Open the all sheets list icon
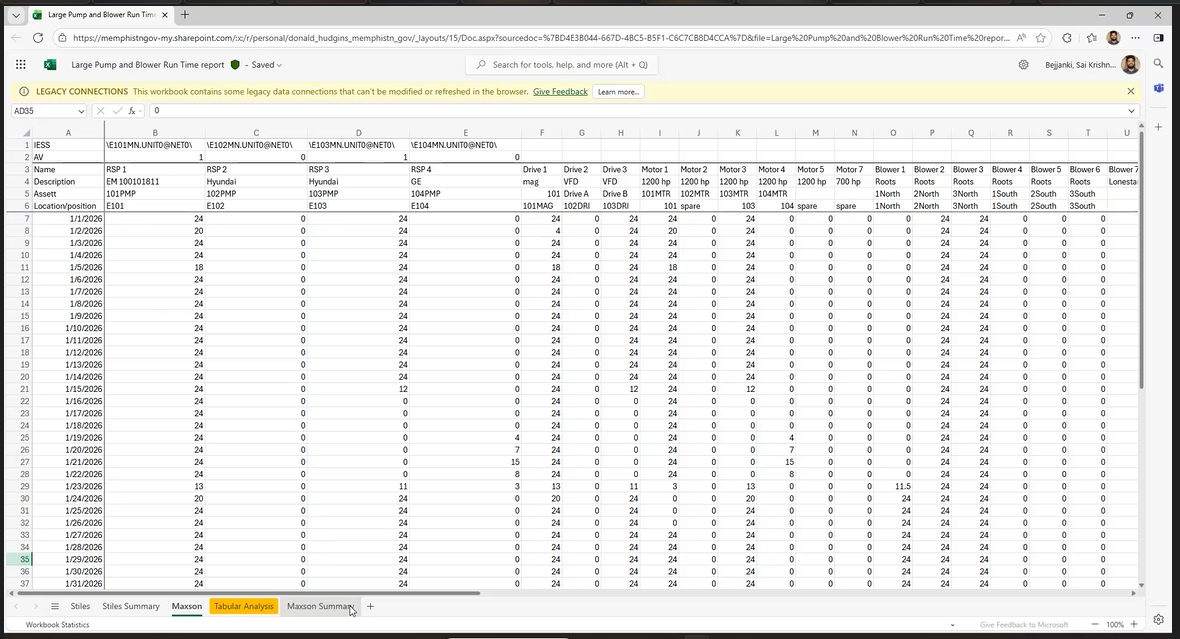This screenshot has height=639, width=1180. click(55, 606)
